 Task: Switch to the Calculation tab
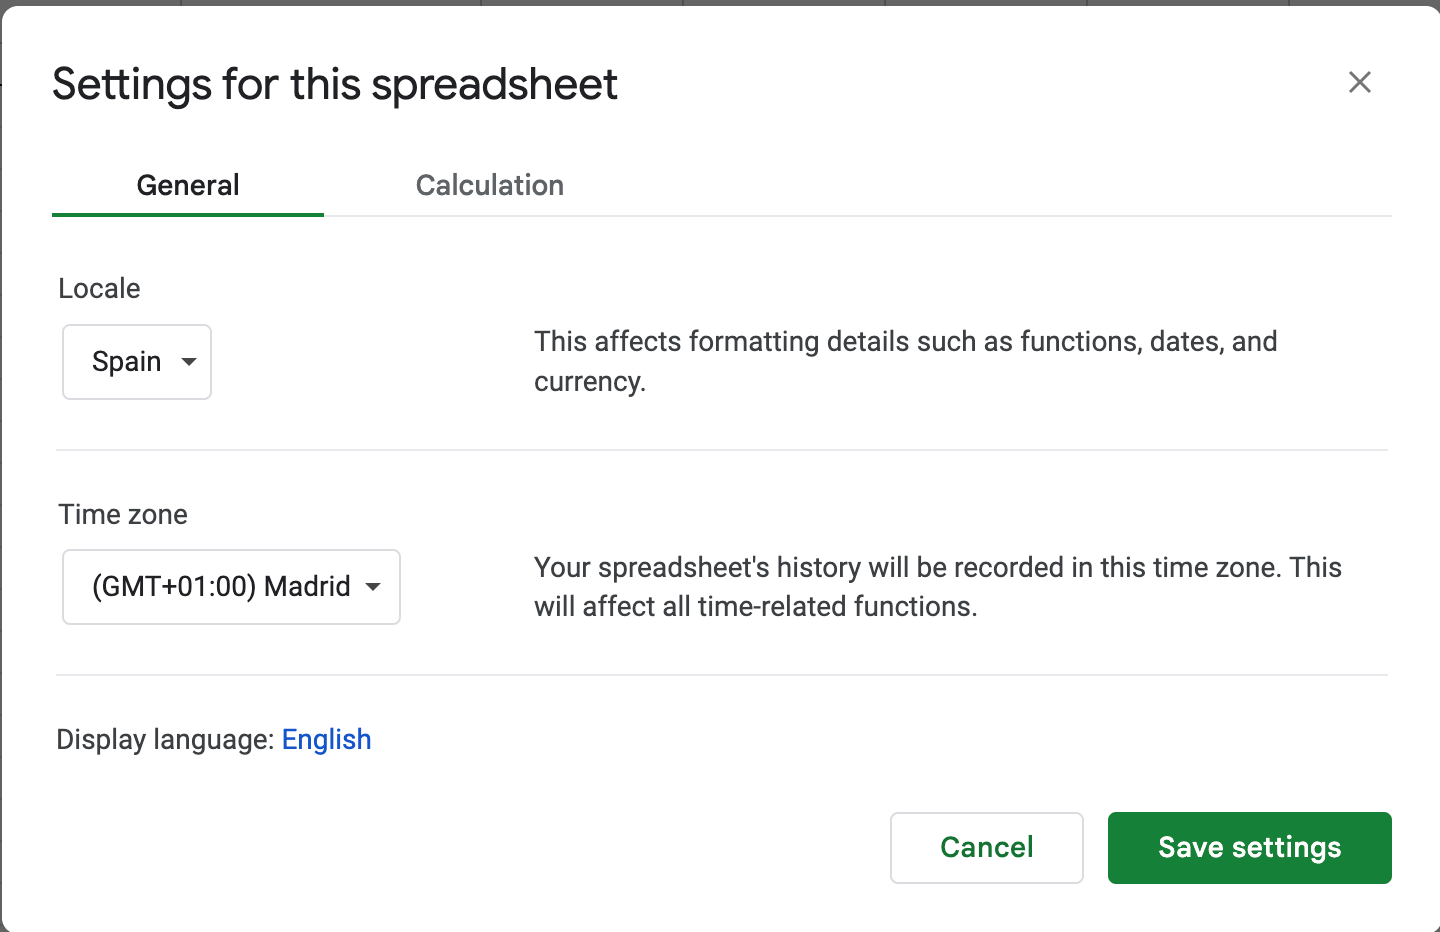pyautogui.click(x=489, y=185)
